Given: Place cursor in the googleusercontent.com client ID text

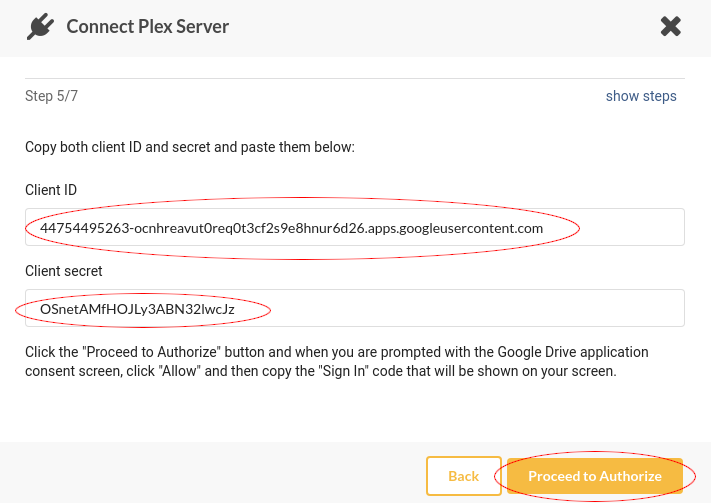Looking at the screenshot, I should tap(291, 228).
